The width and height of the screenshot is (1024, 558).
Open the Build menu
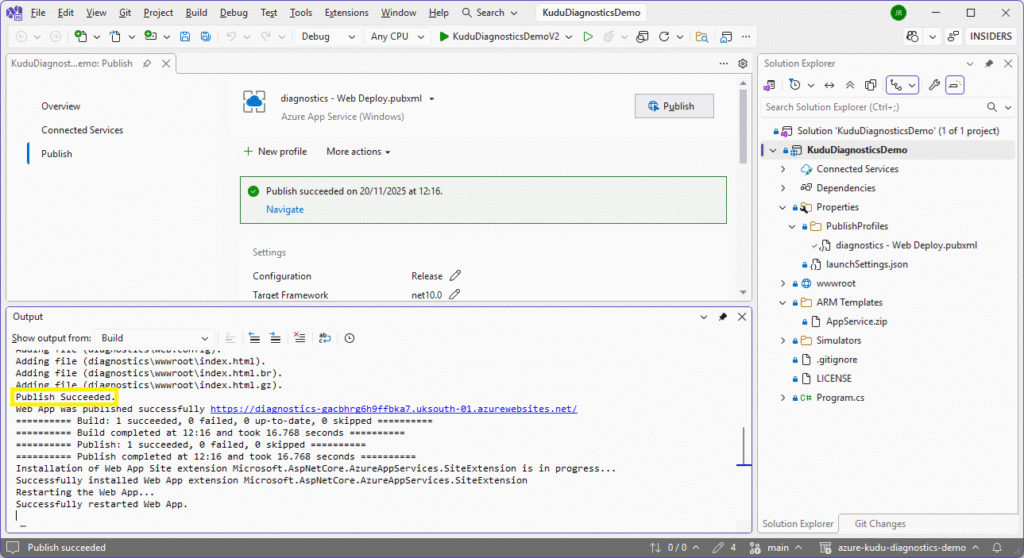196,12
